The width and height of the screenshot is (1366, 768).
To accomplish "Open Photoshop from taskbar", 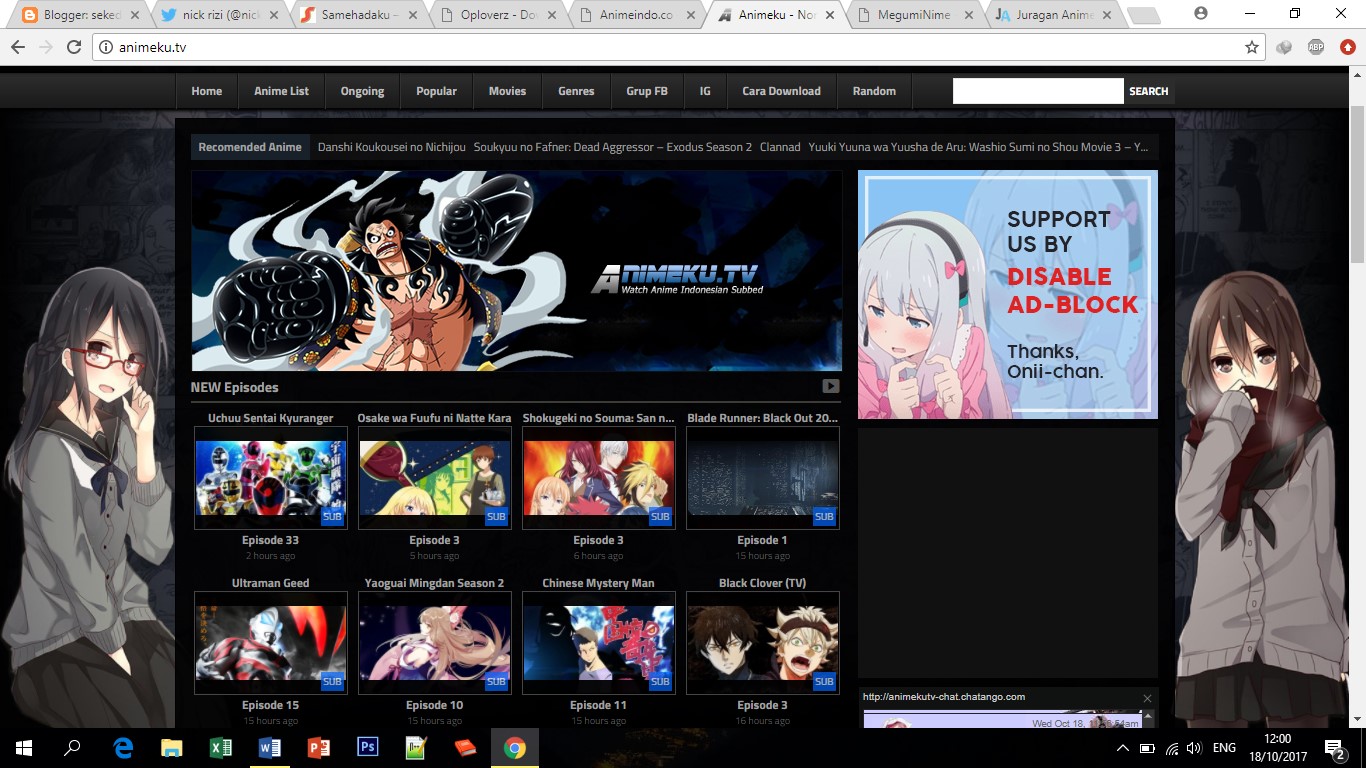I will pyautogui.click(x=368, y=748).
